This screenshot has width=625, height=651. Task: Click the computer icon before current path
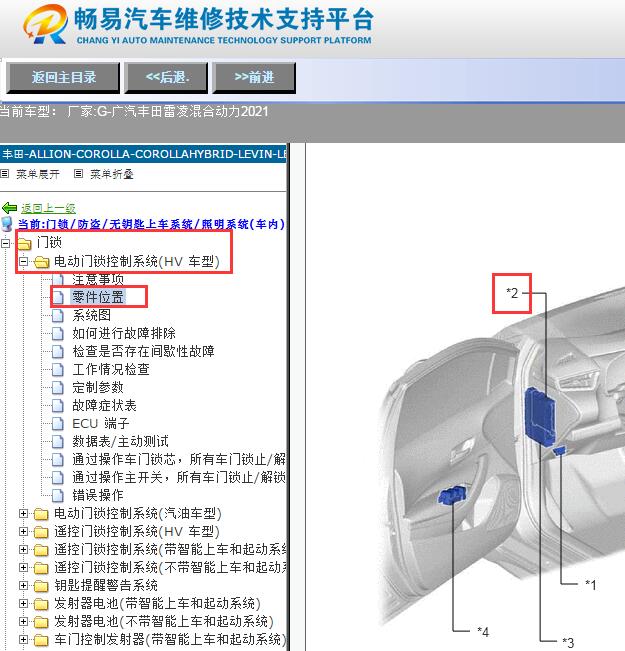7,224
